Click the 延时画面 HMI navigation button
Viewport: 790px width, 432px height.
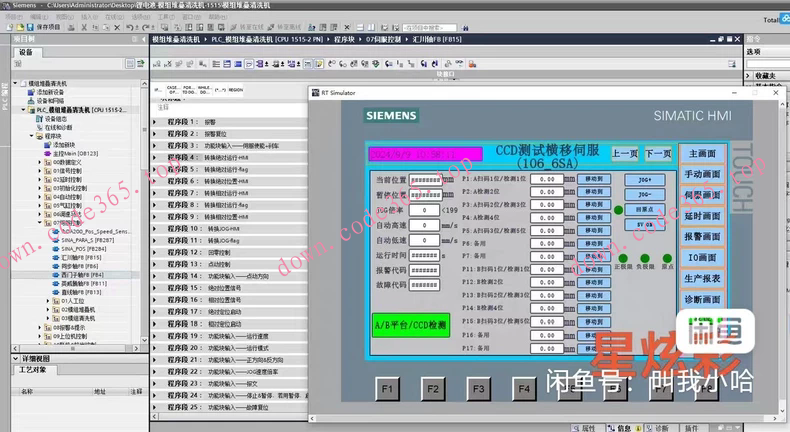(x=702, y=216)
